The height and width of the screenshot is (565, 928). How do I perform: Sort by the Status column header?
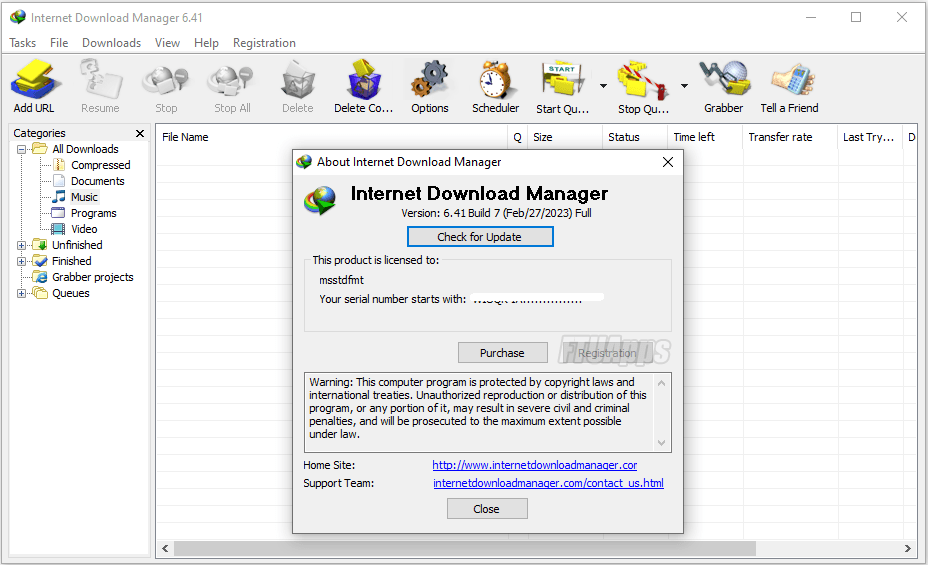click(x=634, y=137)
